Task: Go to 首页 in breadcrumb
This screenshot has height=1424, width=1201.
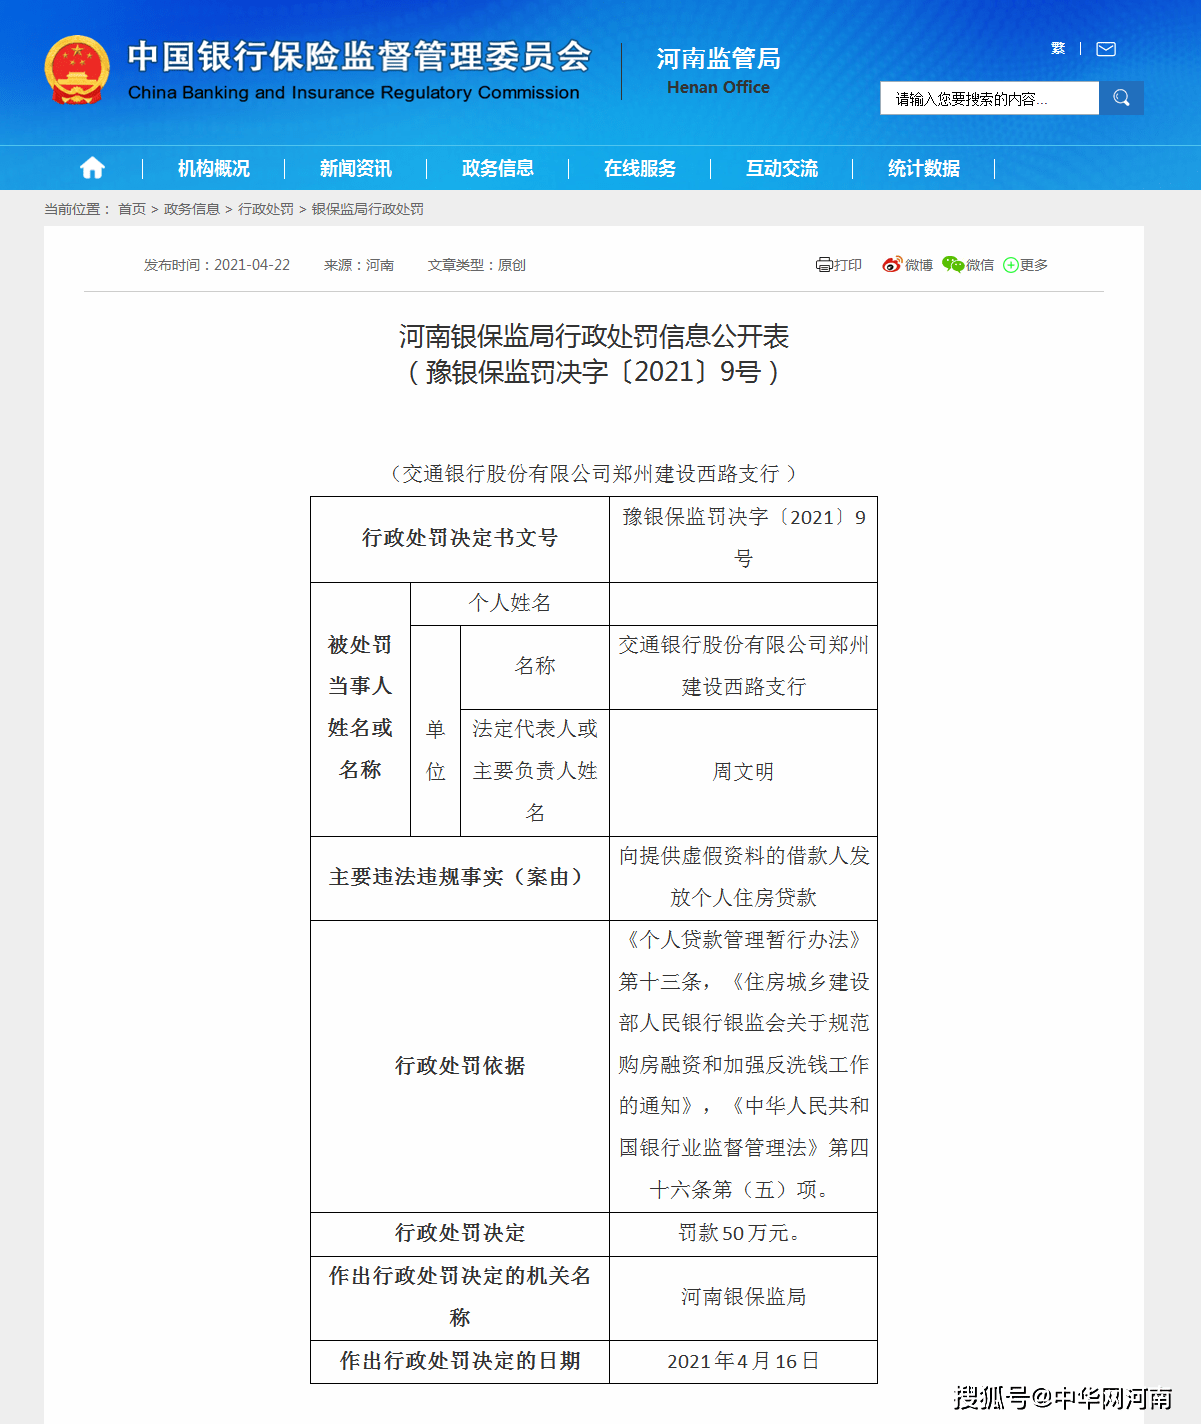Action: click(x=132, y=209)
